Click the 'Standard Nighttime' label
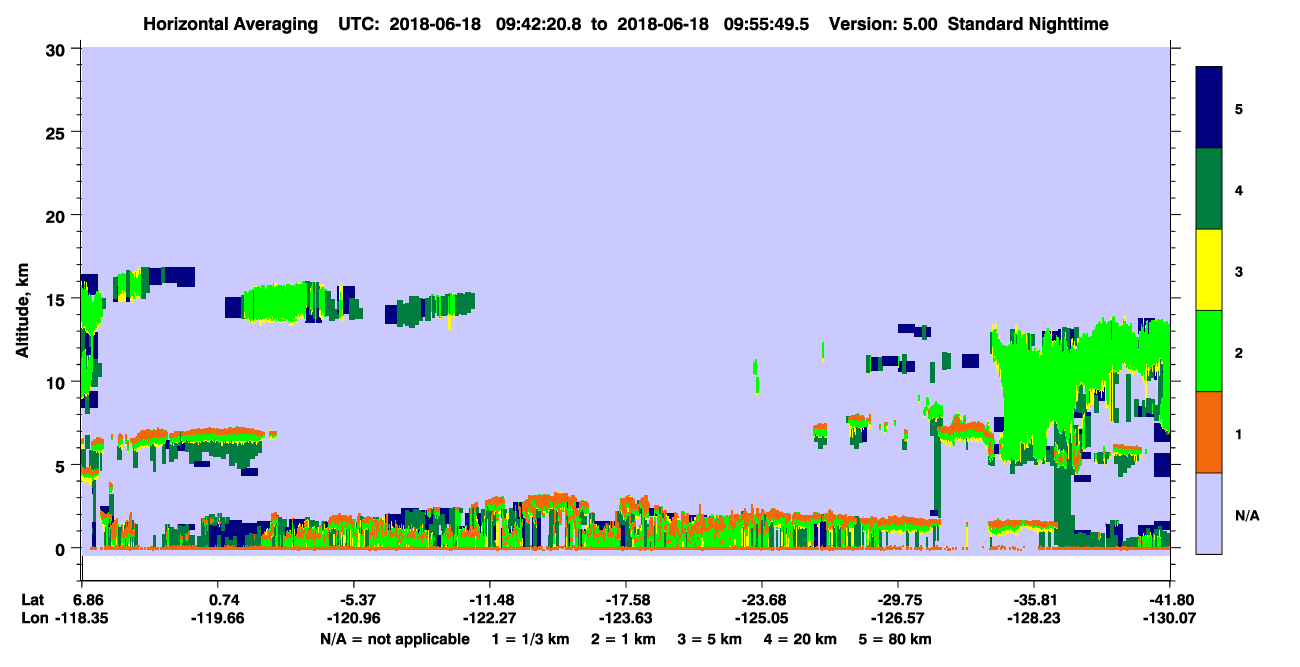1300x667 pixels. coord(1028,24)
